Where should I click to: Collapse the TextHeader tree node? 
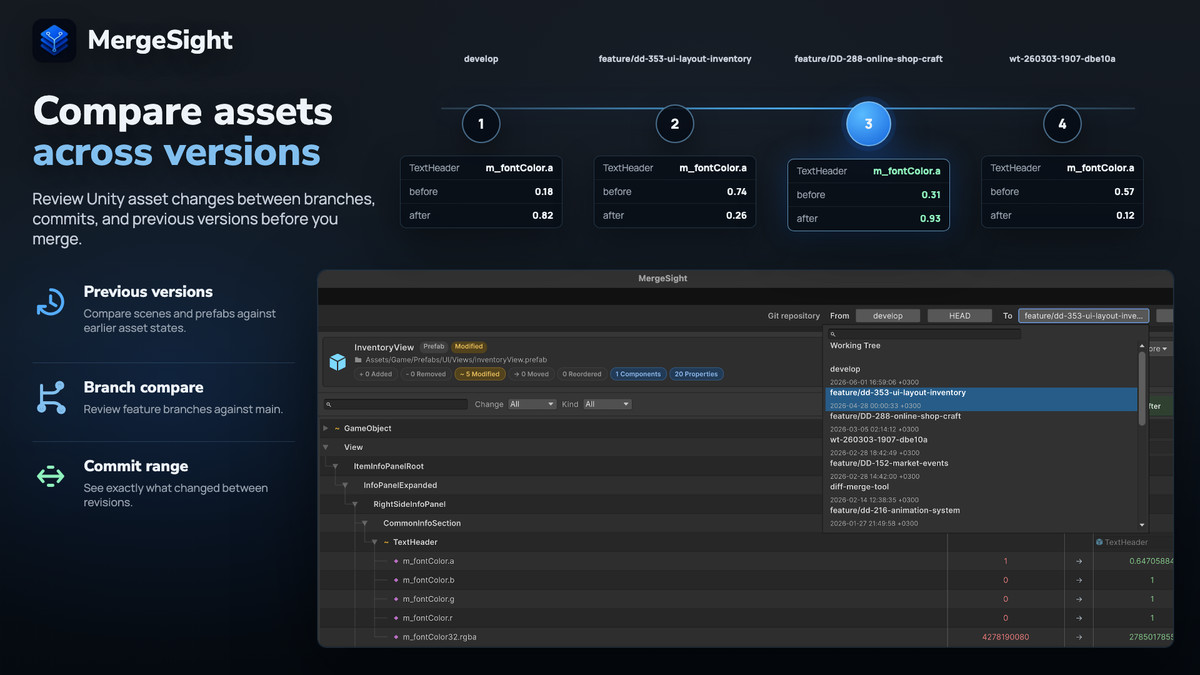pos(375,542)
